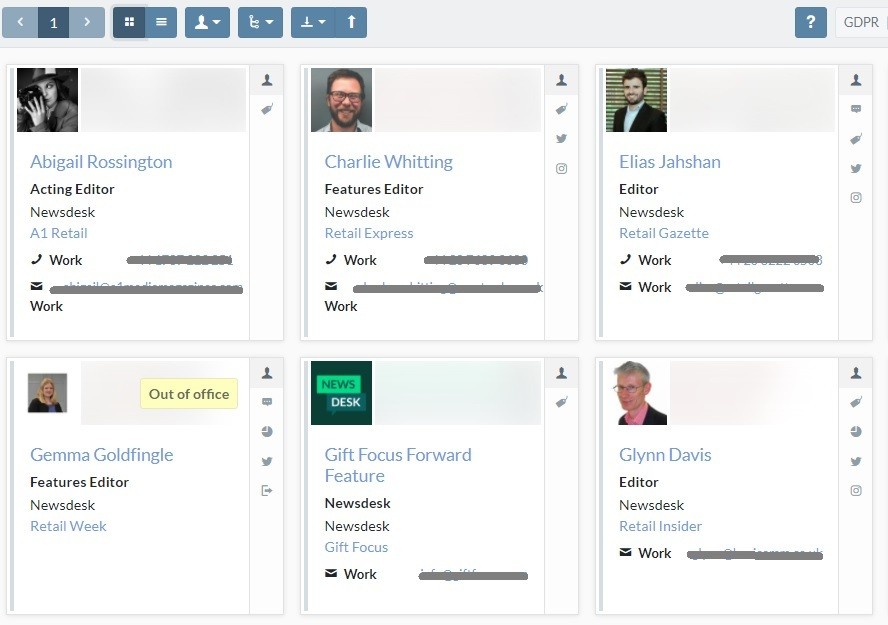Click Work phone row on Charlie Whitting card

pyautogui.click(x=426, y=260)
